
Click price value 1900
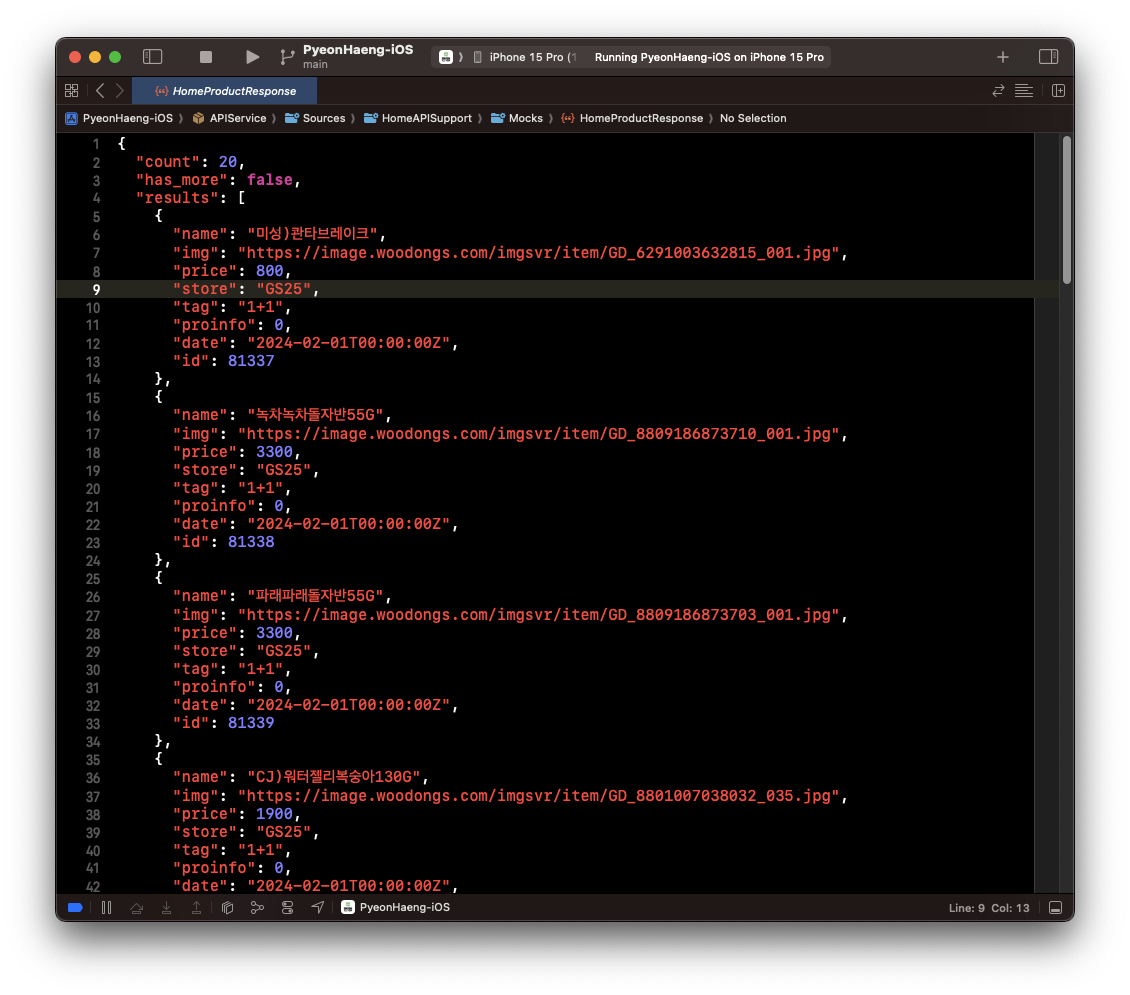point(274,813)
